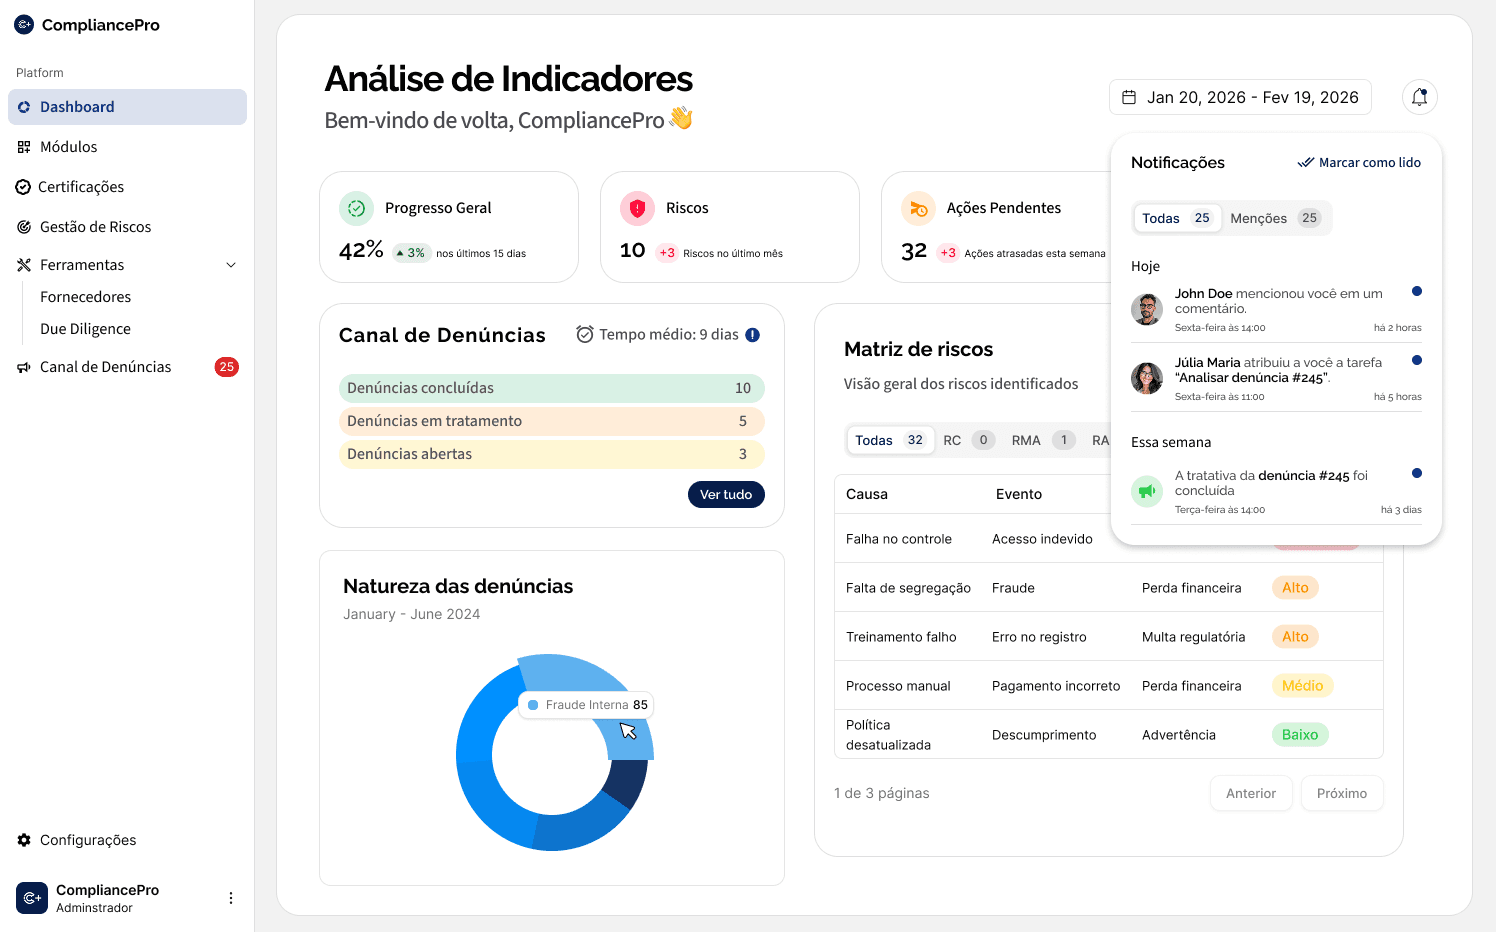Click Marcar como lido in notifications
Viewport: 1496px width, 932px height.
click(x=1359, y=161)
